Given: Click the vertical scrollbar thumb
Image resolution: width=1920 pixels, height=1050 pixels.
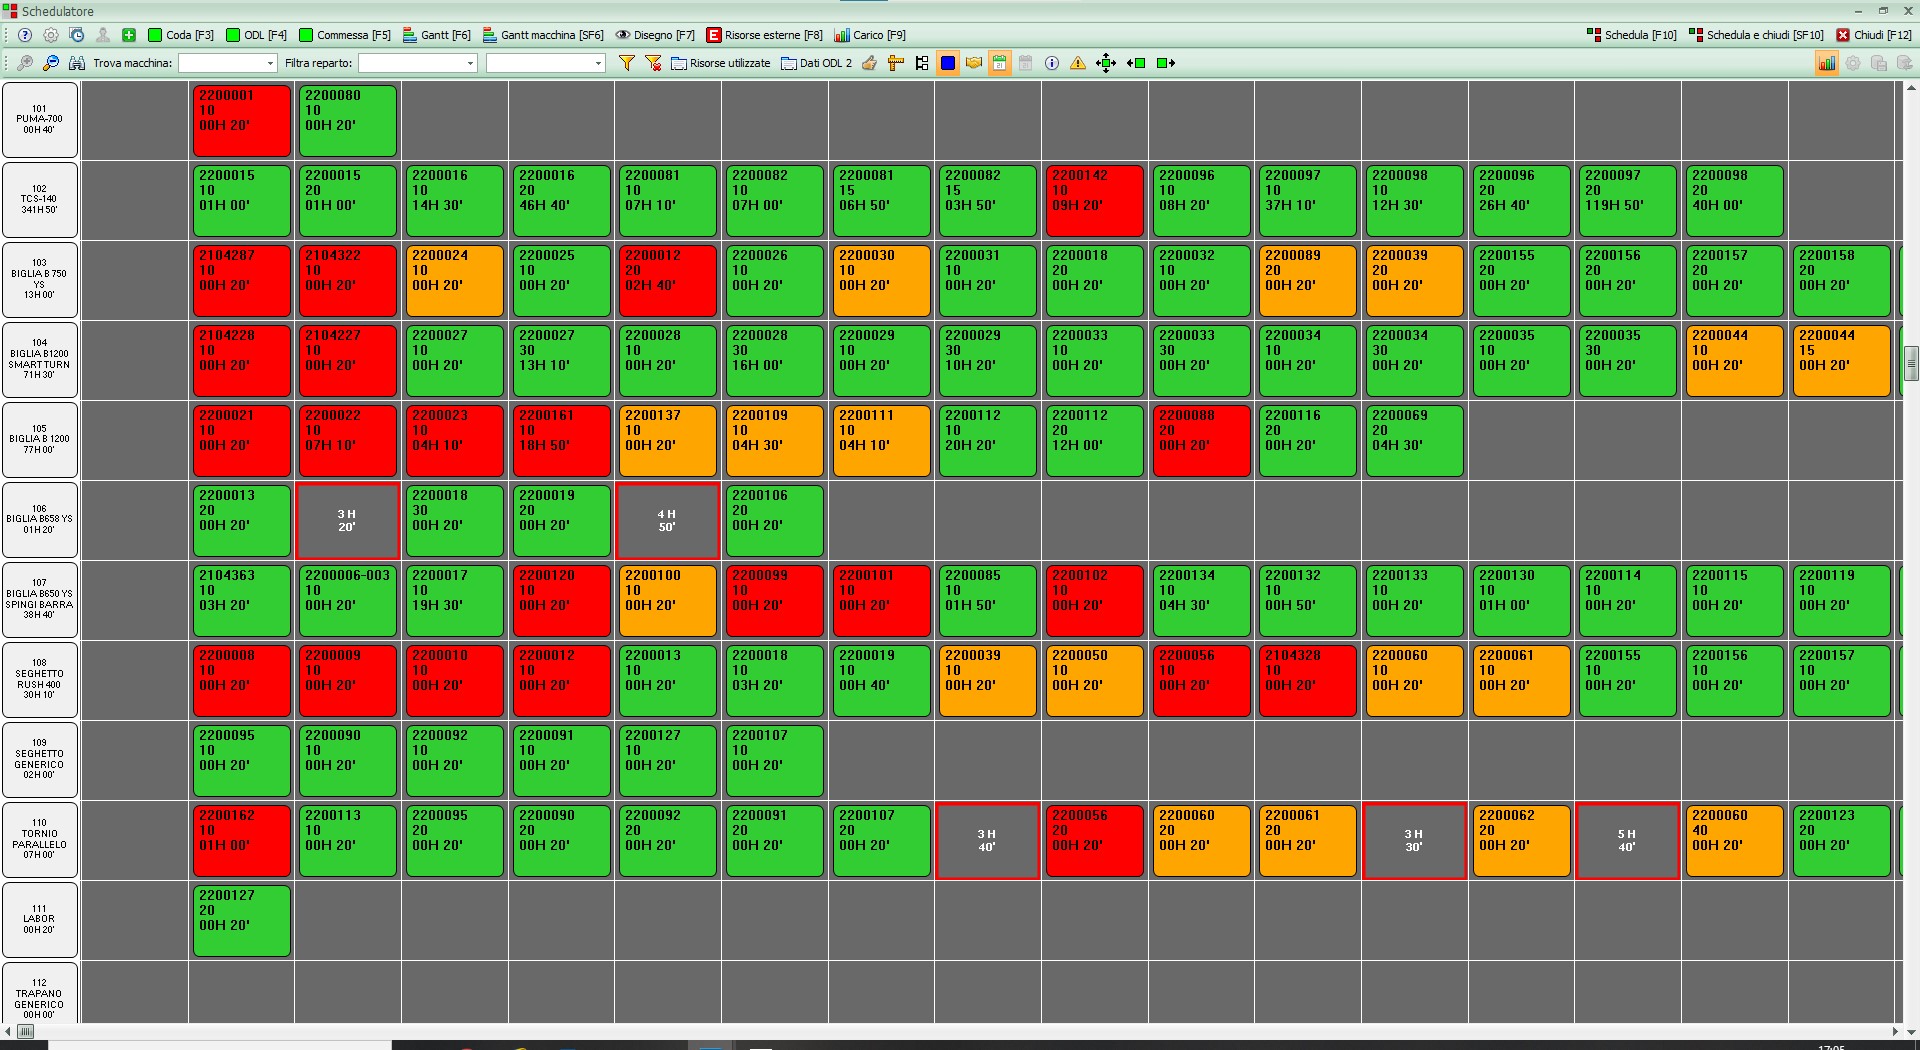Looking at the screenshot, I should (x=1911, y=364).
